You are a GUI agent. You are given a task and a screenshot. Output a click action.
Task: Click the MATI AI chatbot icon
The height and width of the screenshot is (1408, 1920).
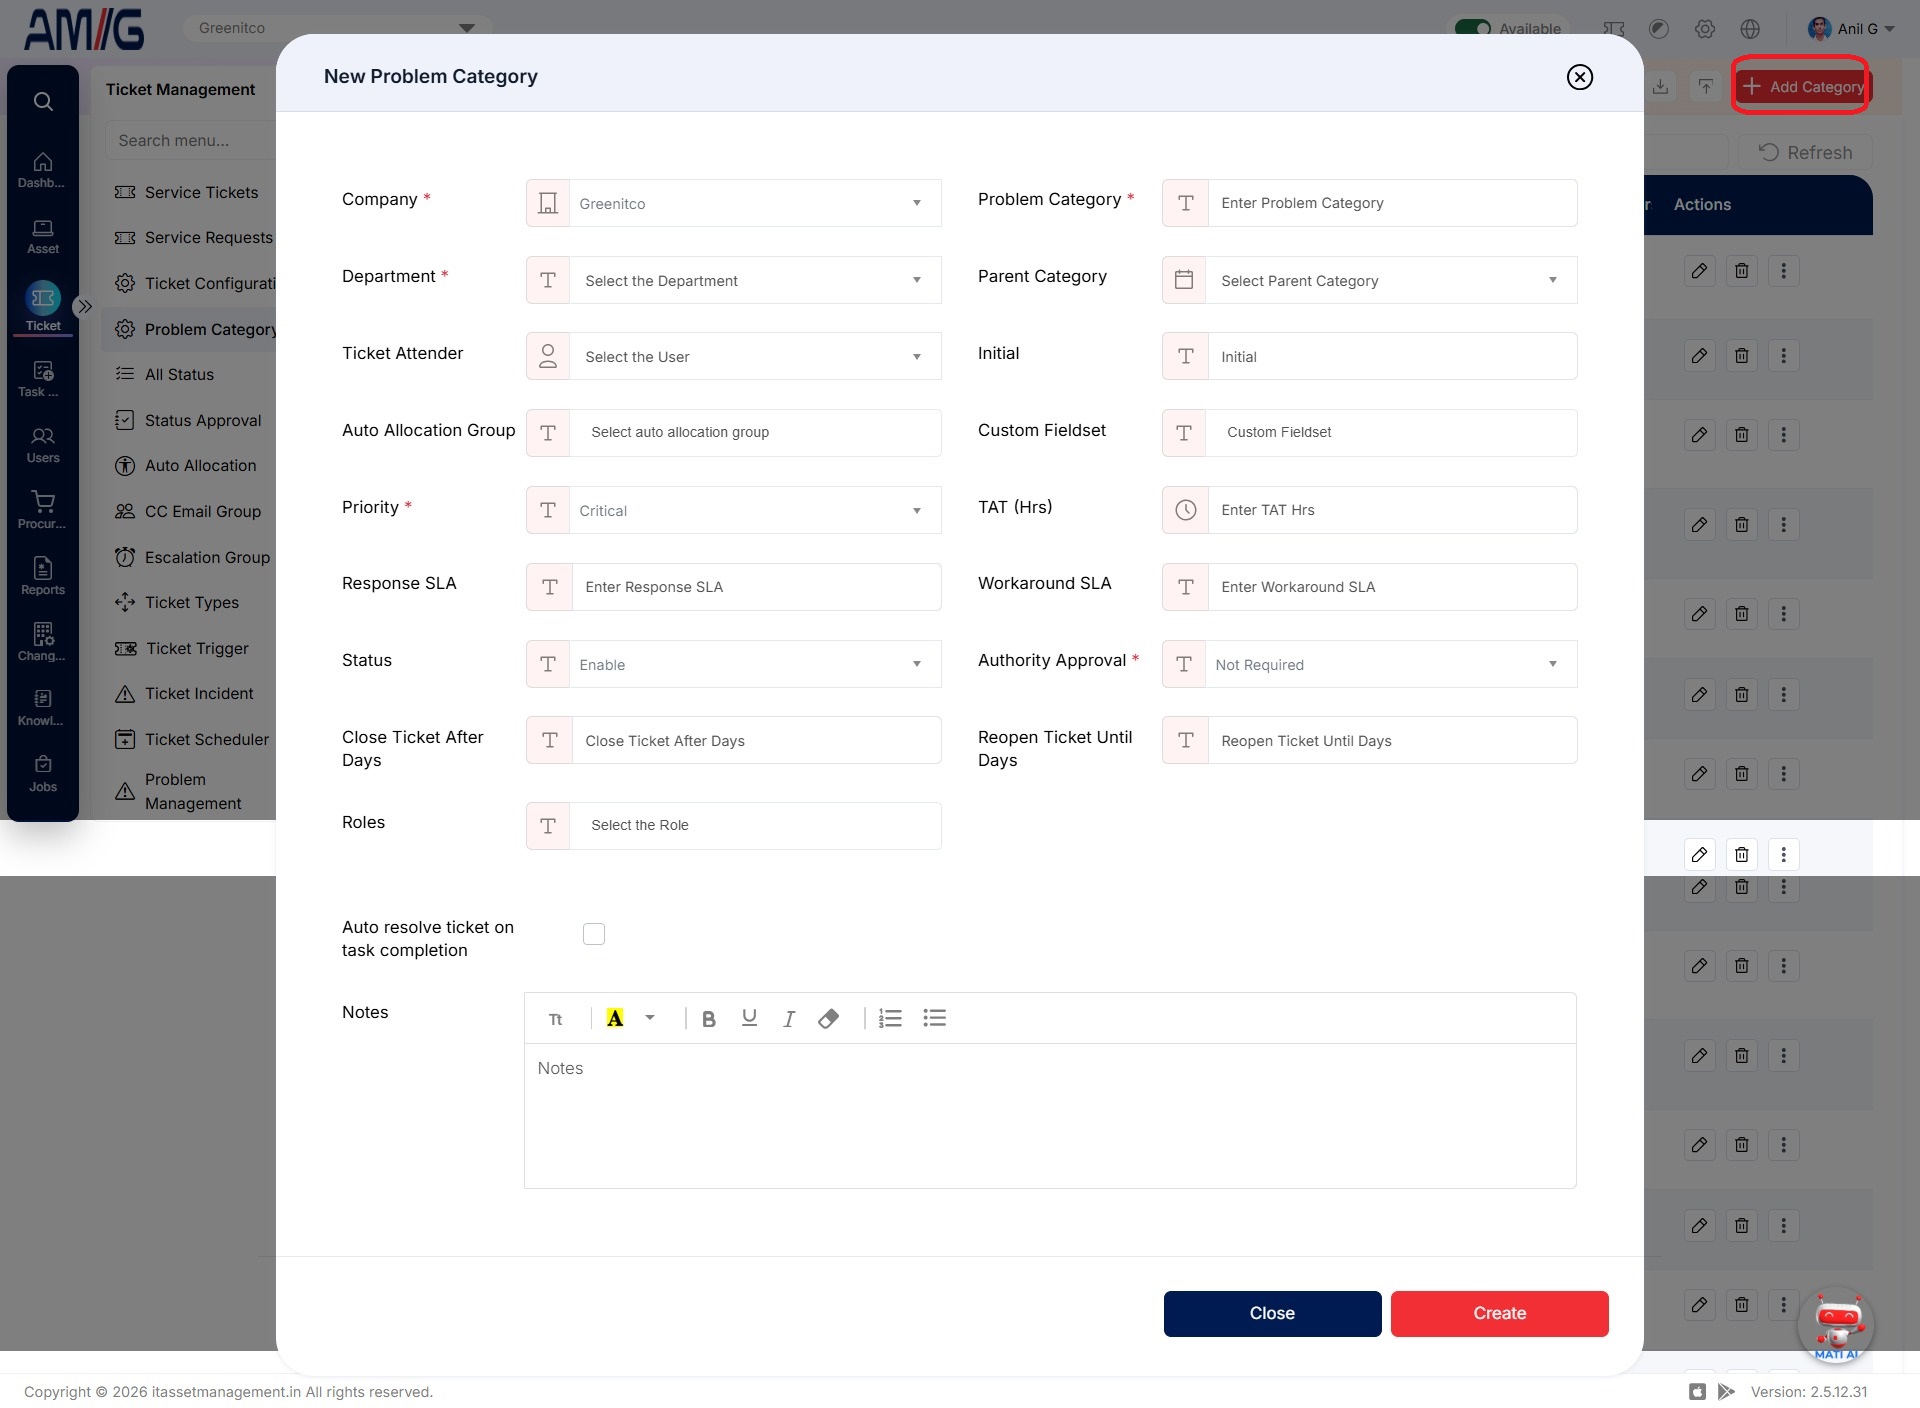(1836, 1327)
